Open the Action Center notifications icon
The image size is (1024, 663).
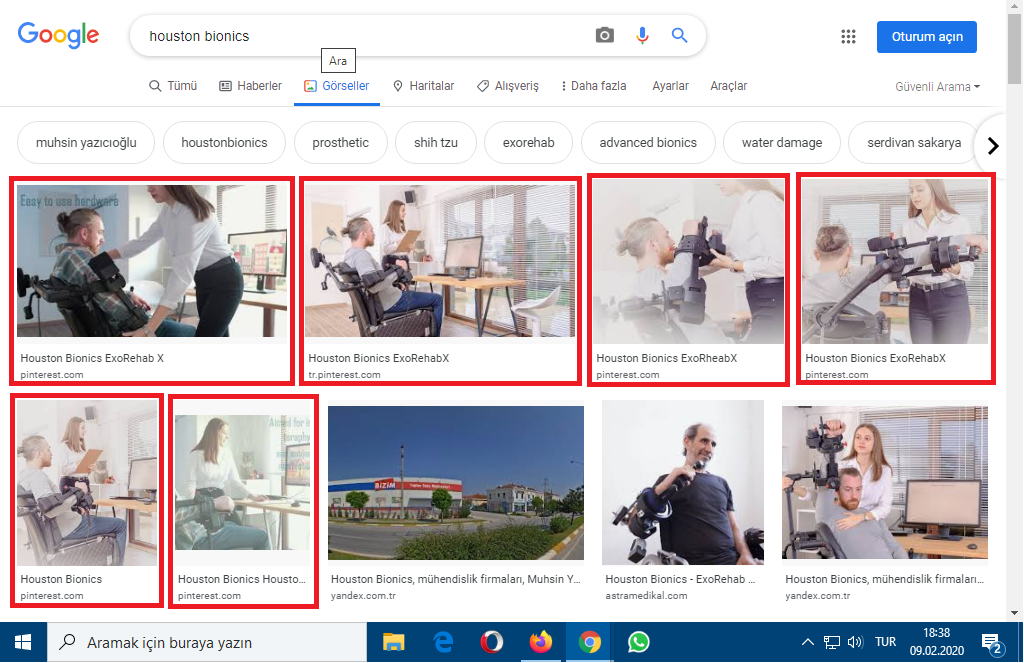click(992, 643)
